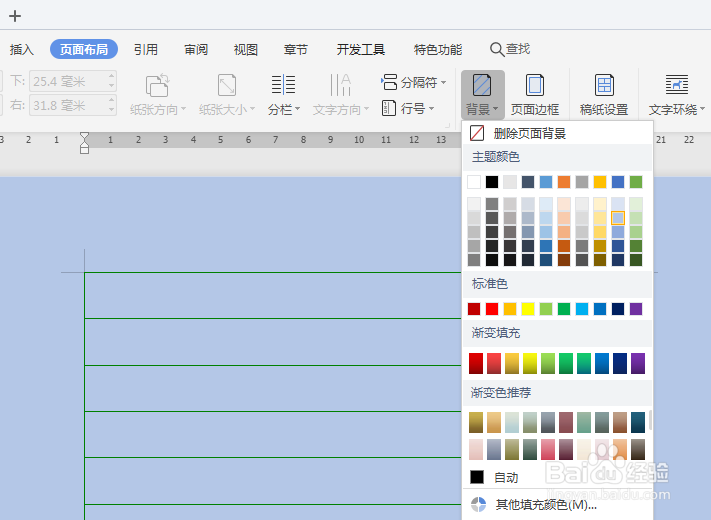
Task: Click the line number (行号) icon
Action: coord(389,108)
